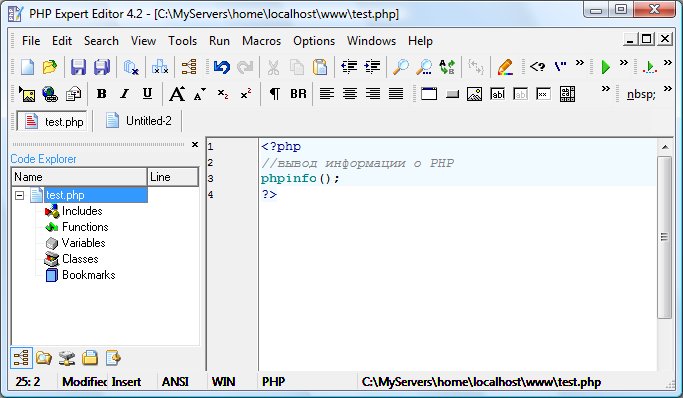Collapse the test.php tree node
683x398 pixels.
point(19,195)
